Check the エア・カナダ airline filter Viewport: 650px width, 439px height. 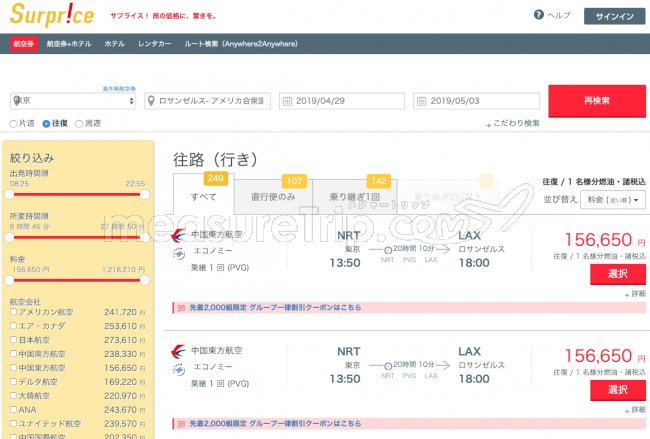click(13, 326)
